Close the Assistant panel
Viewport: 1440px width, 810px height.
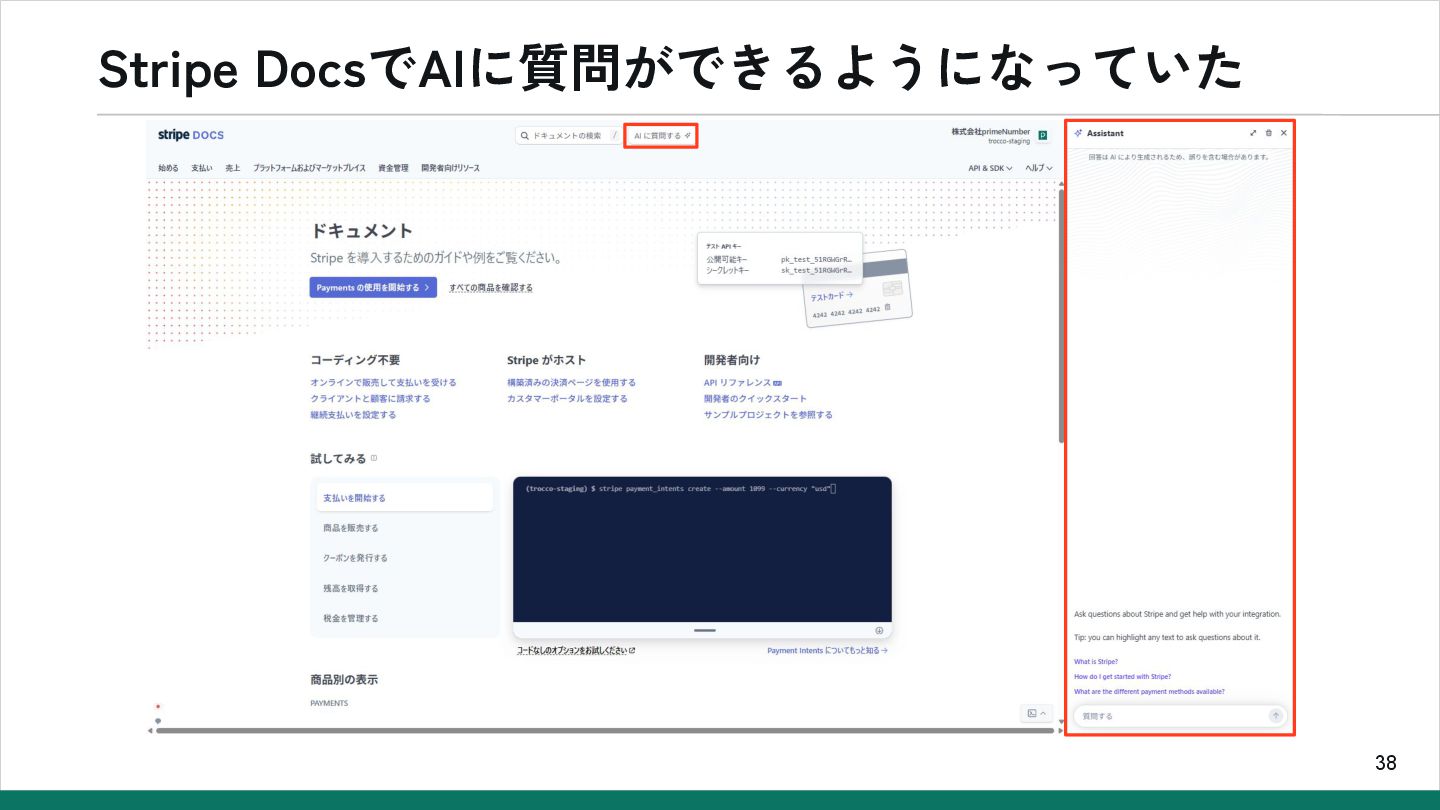click(x=1284, y=133)
